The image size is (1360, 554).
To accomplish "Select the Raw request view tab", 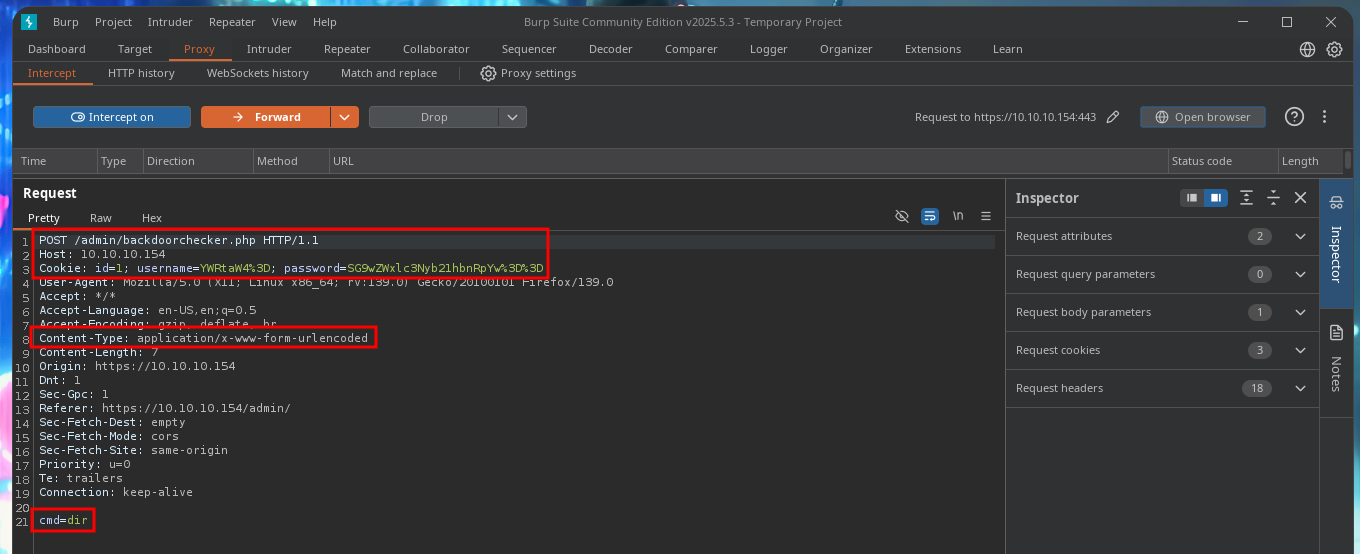I will [101, 217].
